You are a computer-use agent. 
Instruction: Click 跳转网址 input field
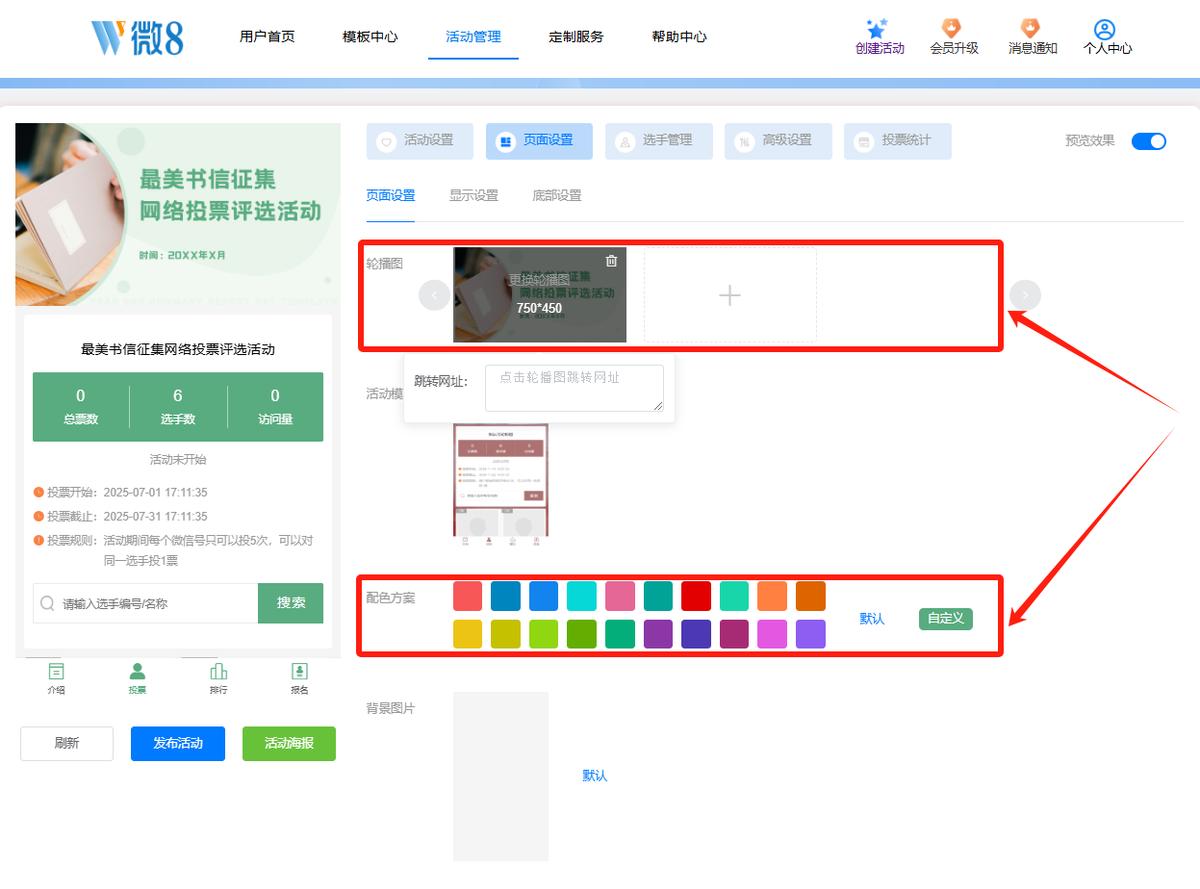pyautogui.click(x=574, y=388)
